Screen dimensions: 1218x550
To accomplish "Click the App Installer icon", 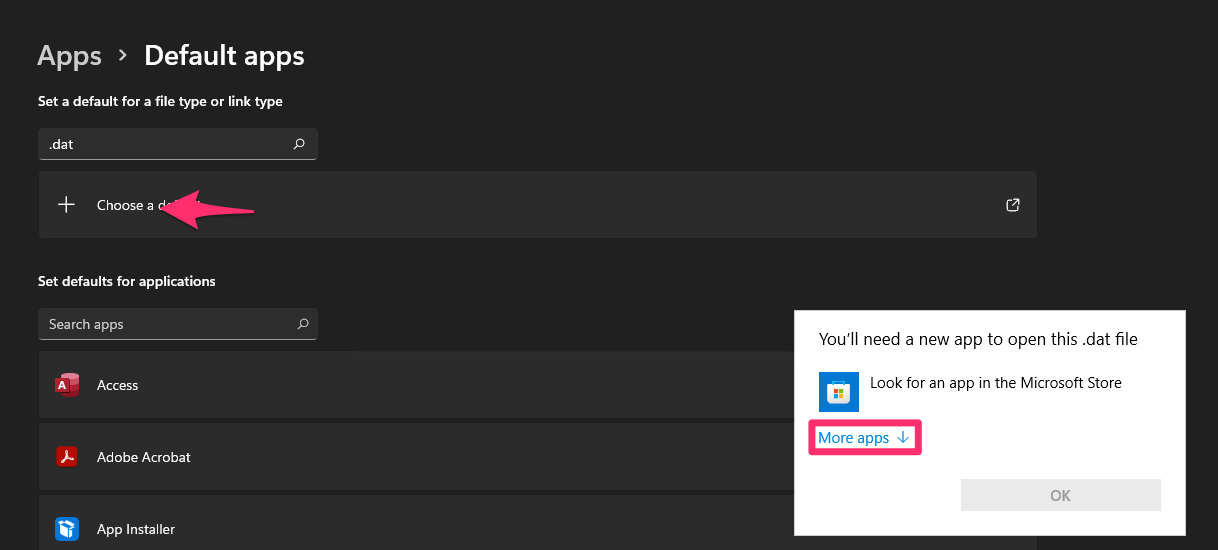I will pos(68,529).
